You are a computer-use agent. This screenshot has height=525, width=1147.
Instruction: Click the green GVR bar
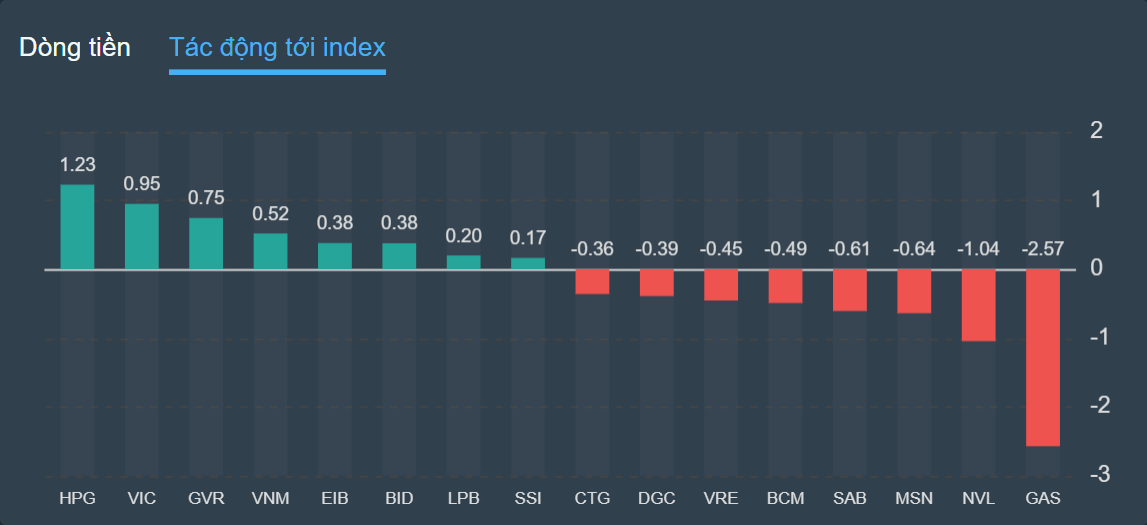coord(206,244)
